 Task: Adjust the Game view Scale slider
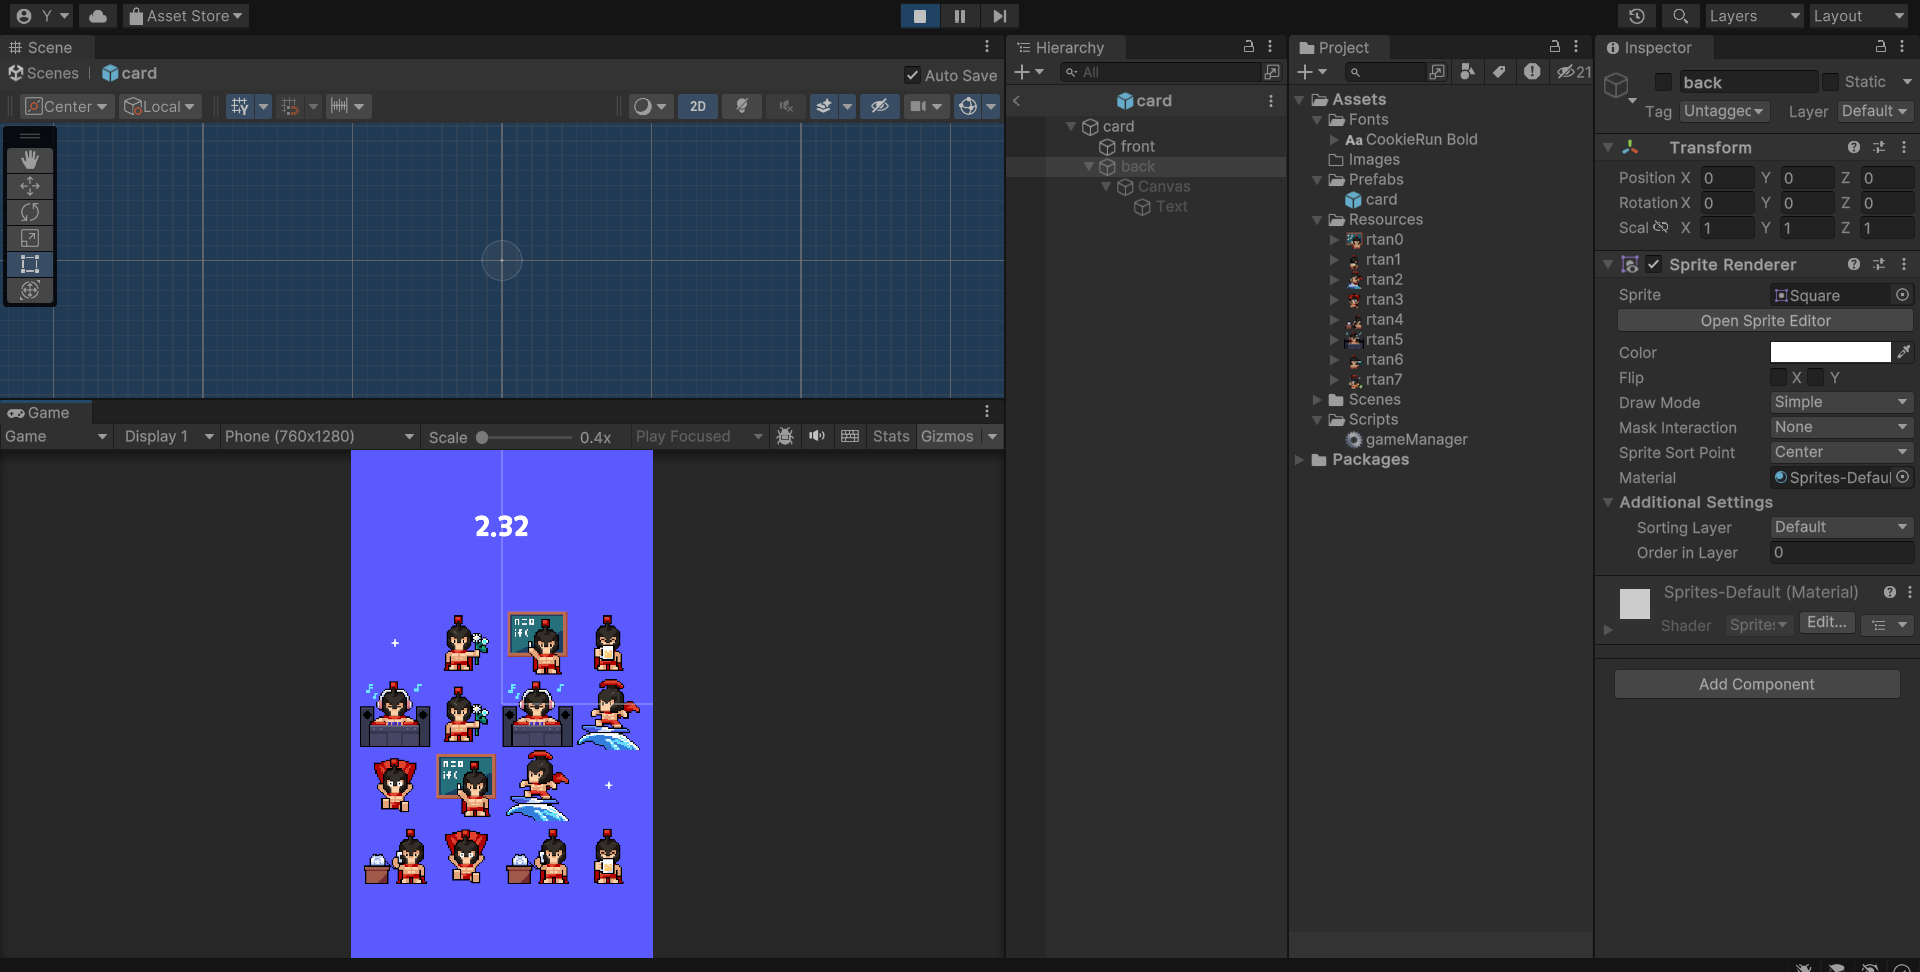(524, 437)
